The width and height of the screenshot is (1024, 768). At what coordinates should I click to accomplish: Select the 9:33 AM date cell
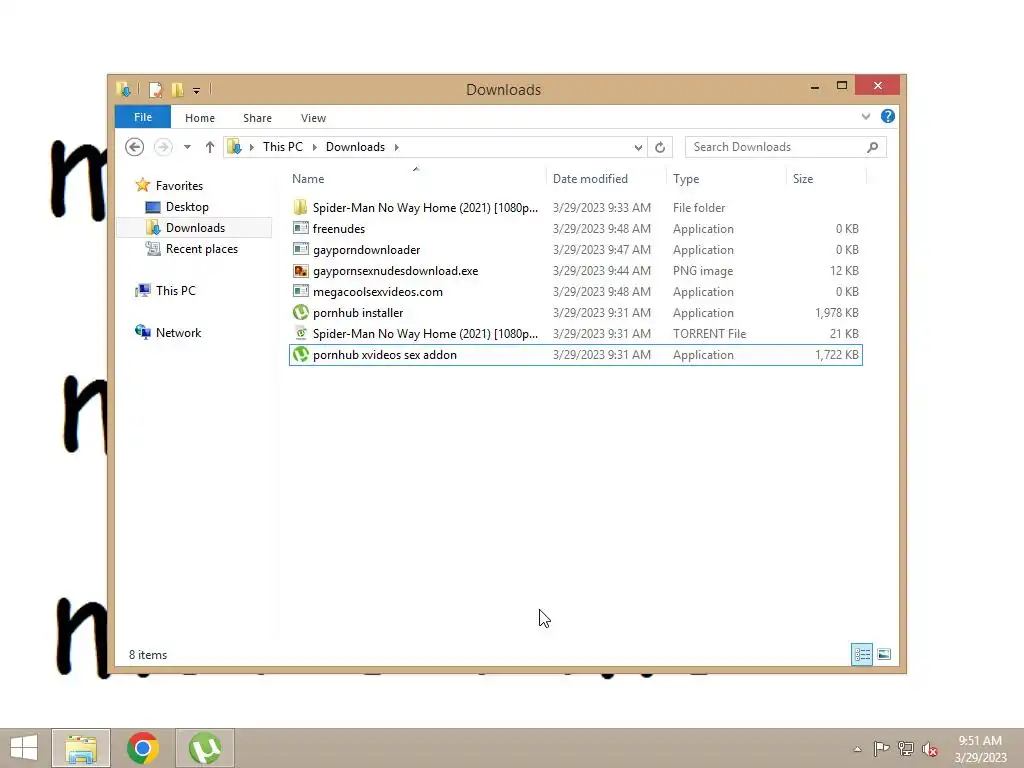pos(601,208)
